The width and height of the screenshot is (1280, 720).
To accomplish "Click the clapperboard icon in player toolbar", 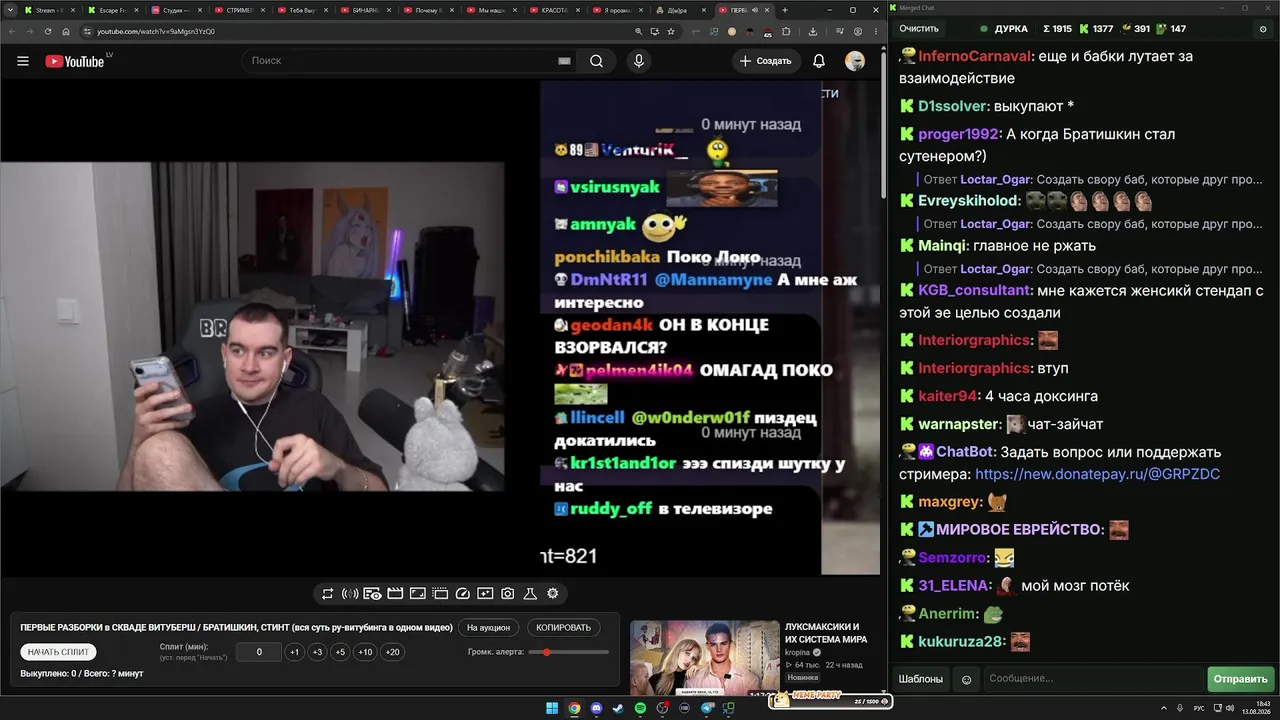I will (395, 594).
